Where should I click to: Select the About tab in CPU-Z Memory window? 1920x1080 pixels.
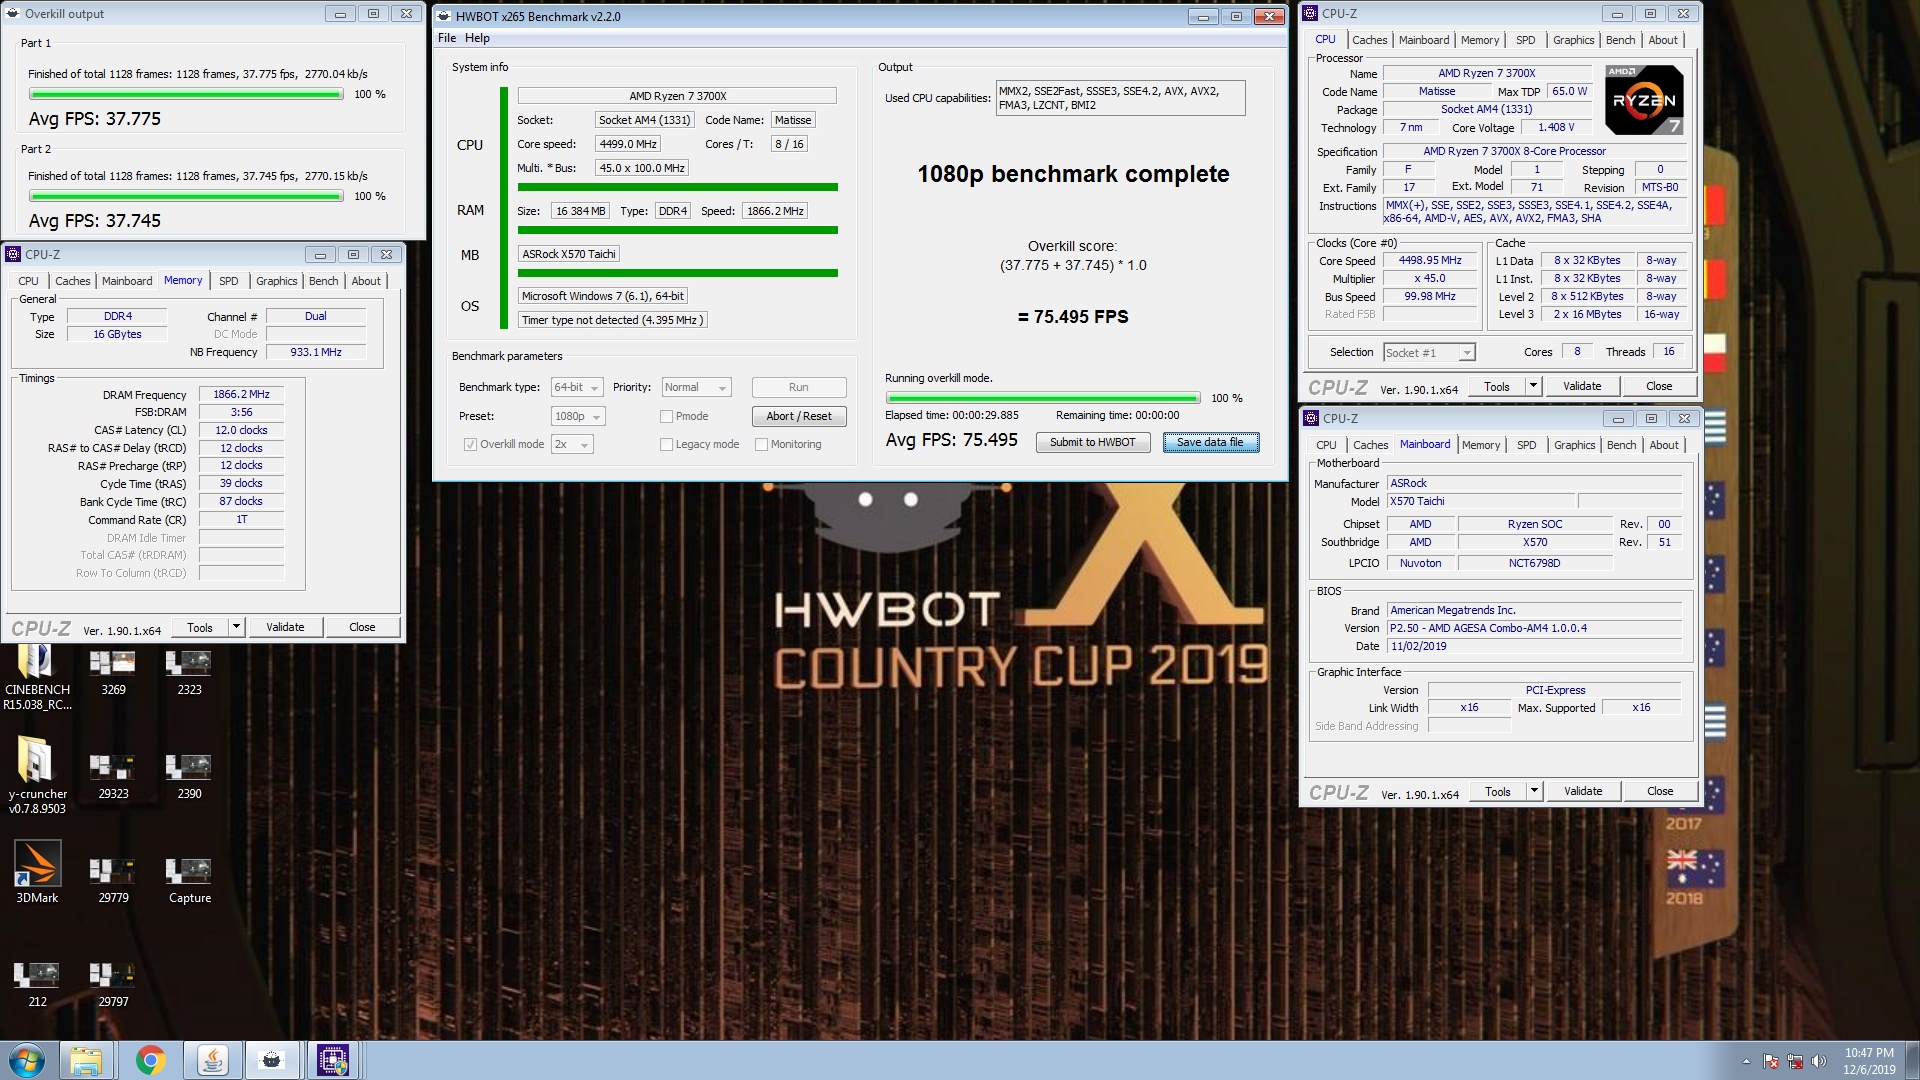pyautogui.click(x=366, y=281)
